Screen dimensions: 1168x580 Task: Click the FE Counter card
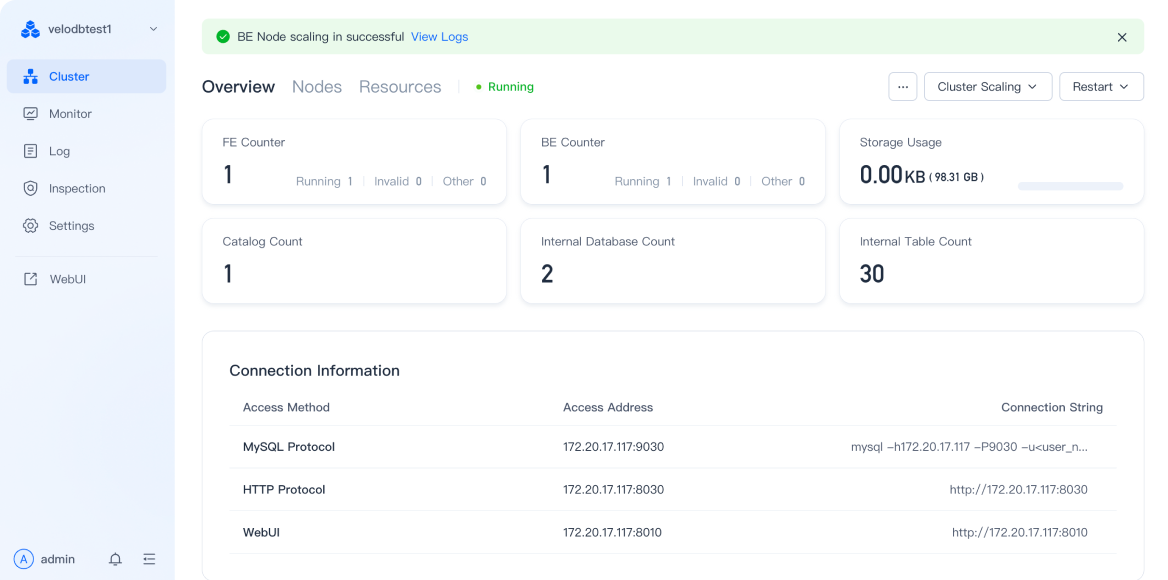354,162
